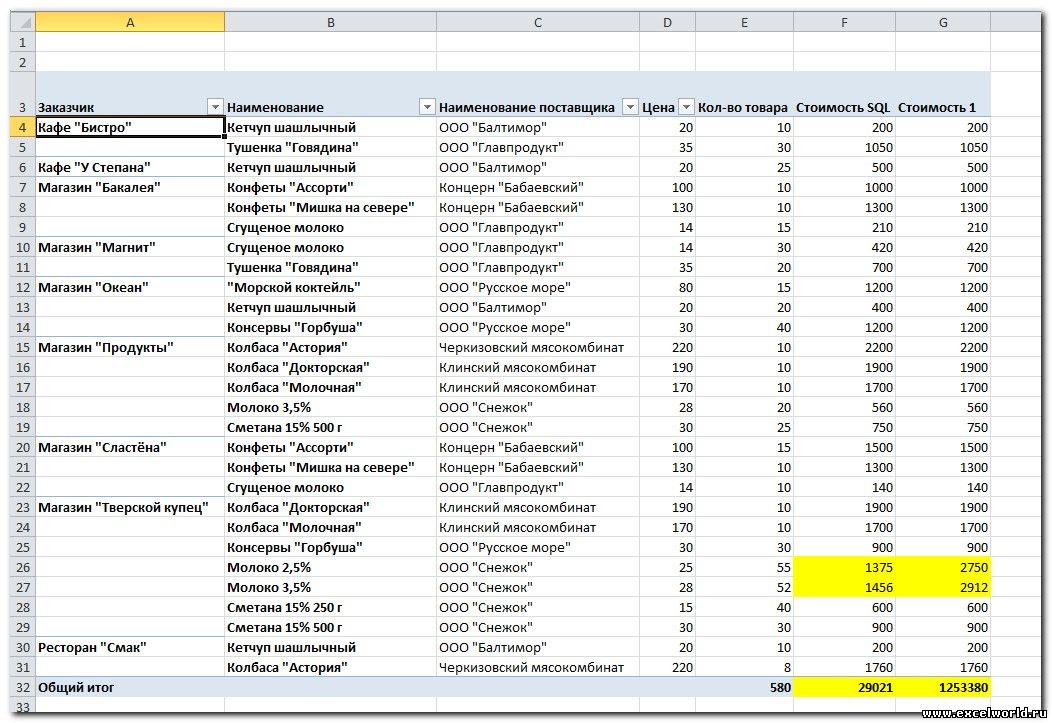Click cell Магазин "Продукты"
This screenshot has width=1052, height=723.
point(129,347)
